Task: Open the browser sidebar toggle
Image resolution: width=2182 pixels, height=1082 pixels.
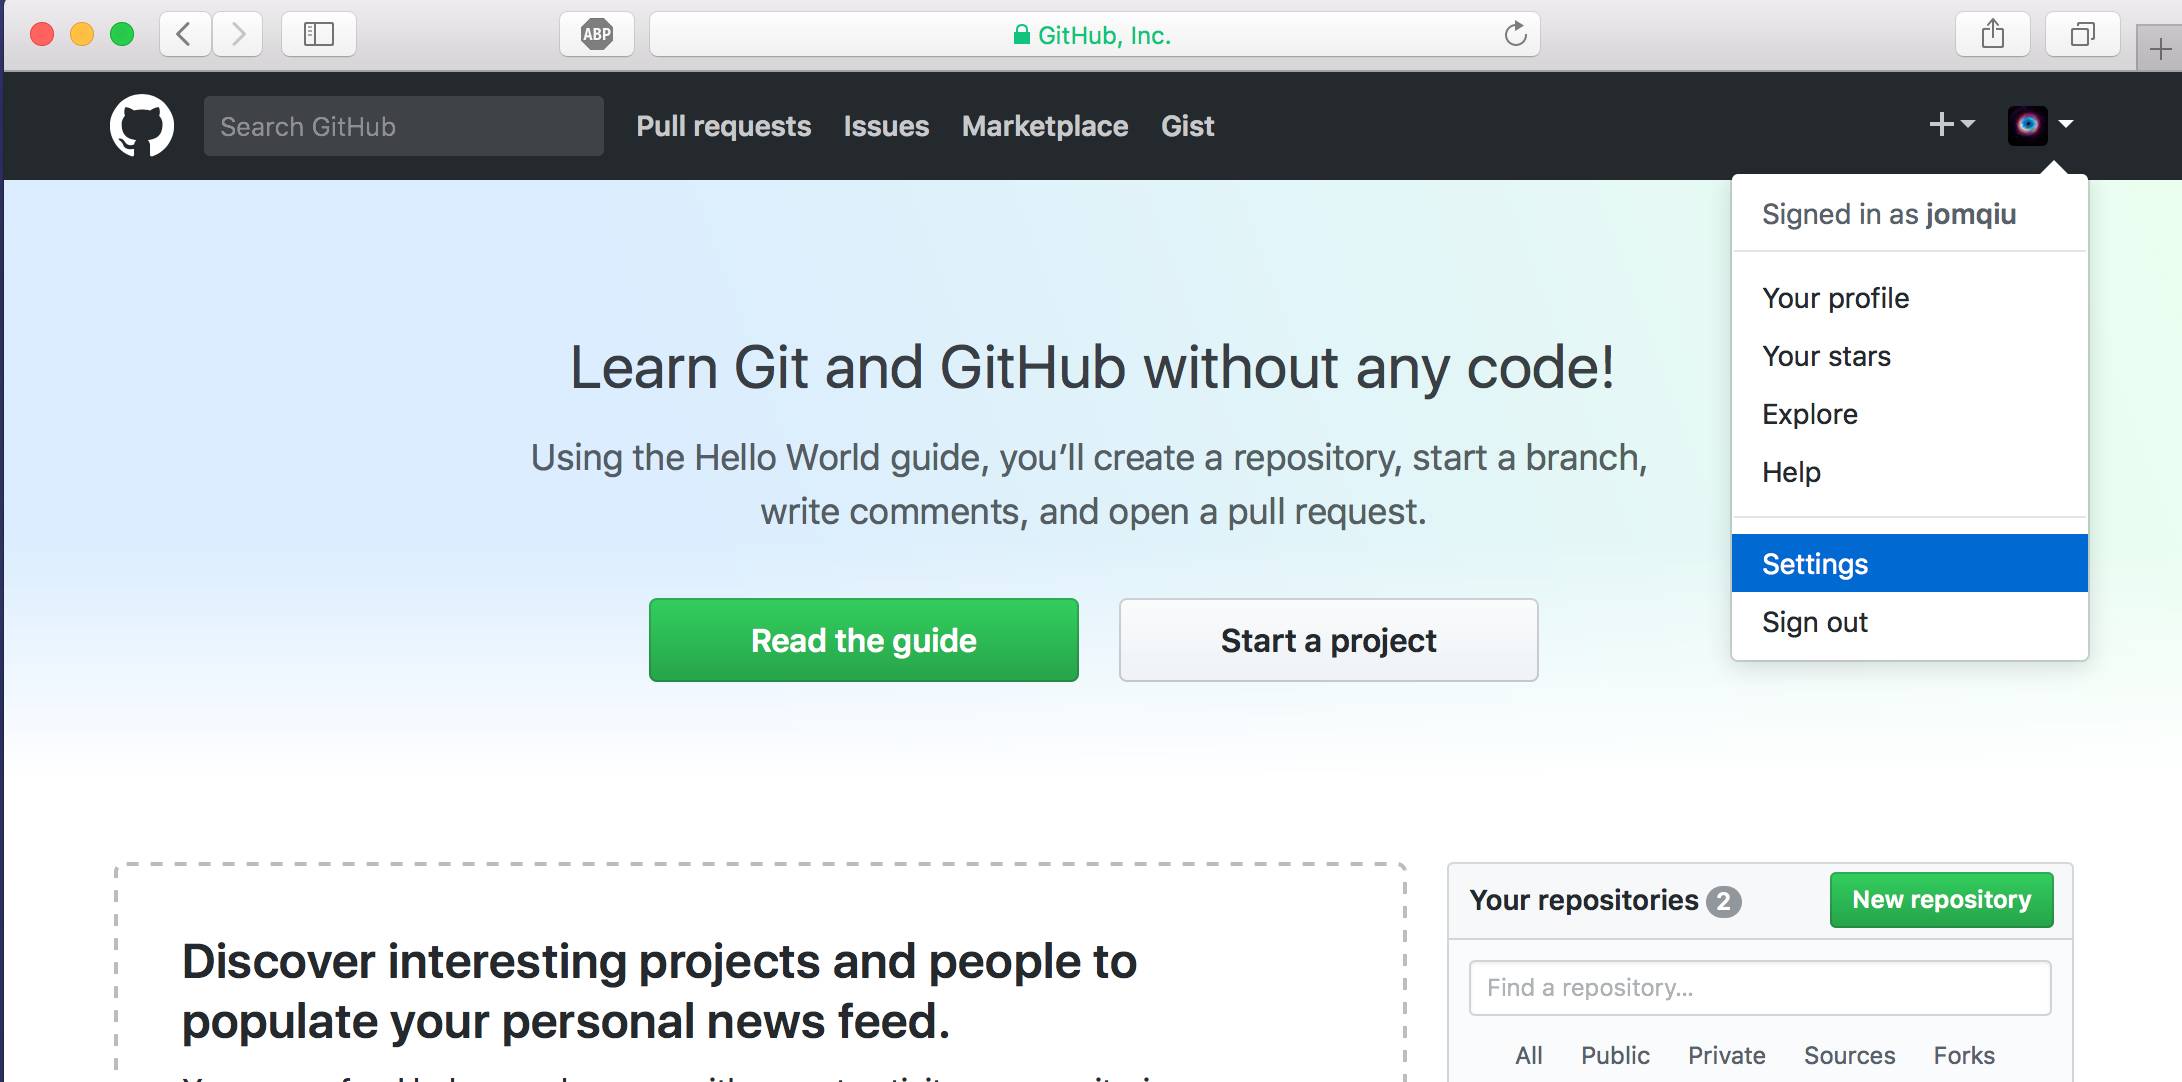Action: (x=317, y=35)
